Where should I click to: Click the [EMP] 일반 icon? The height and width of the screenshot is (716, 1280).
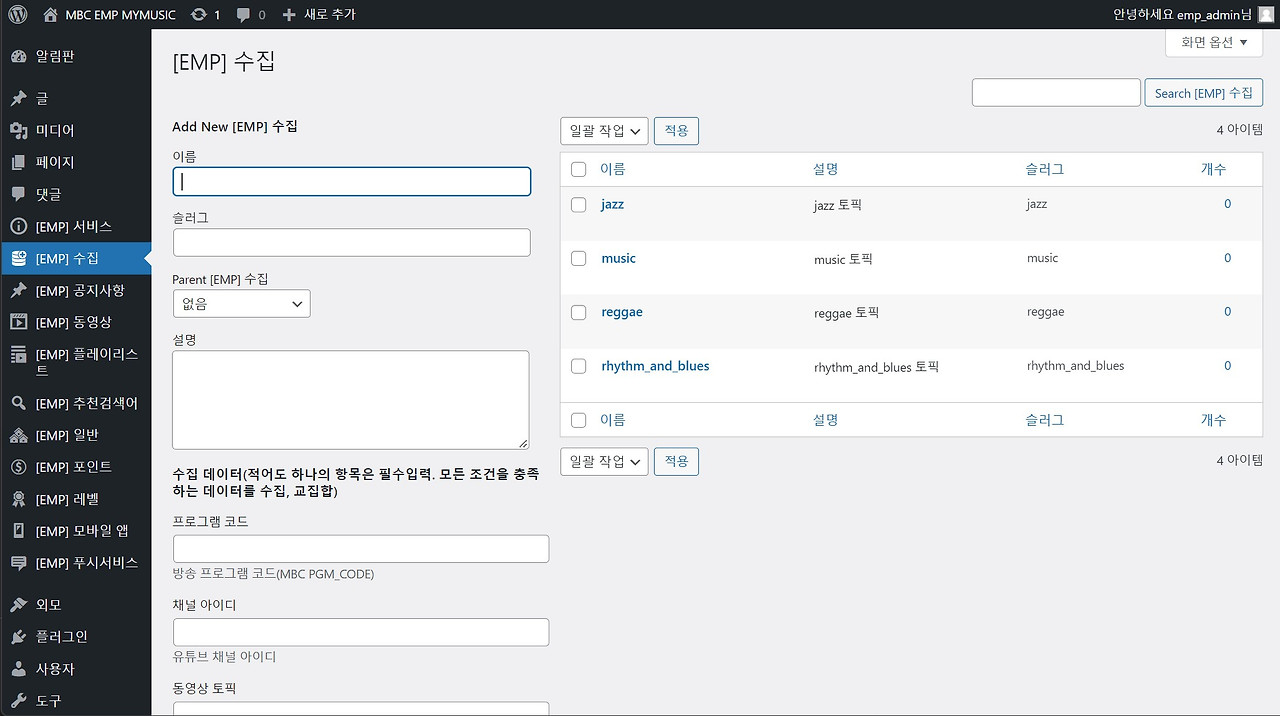pyautogui.click(x=18, y=436)
